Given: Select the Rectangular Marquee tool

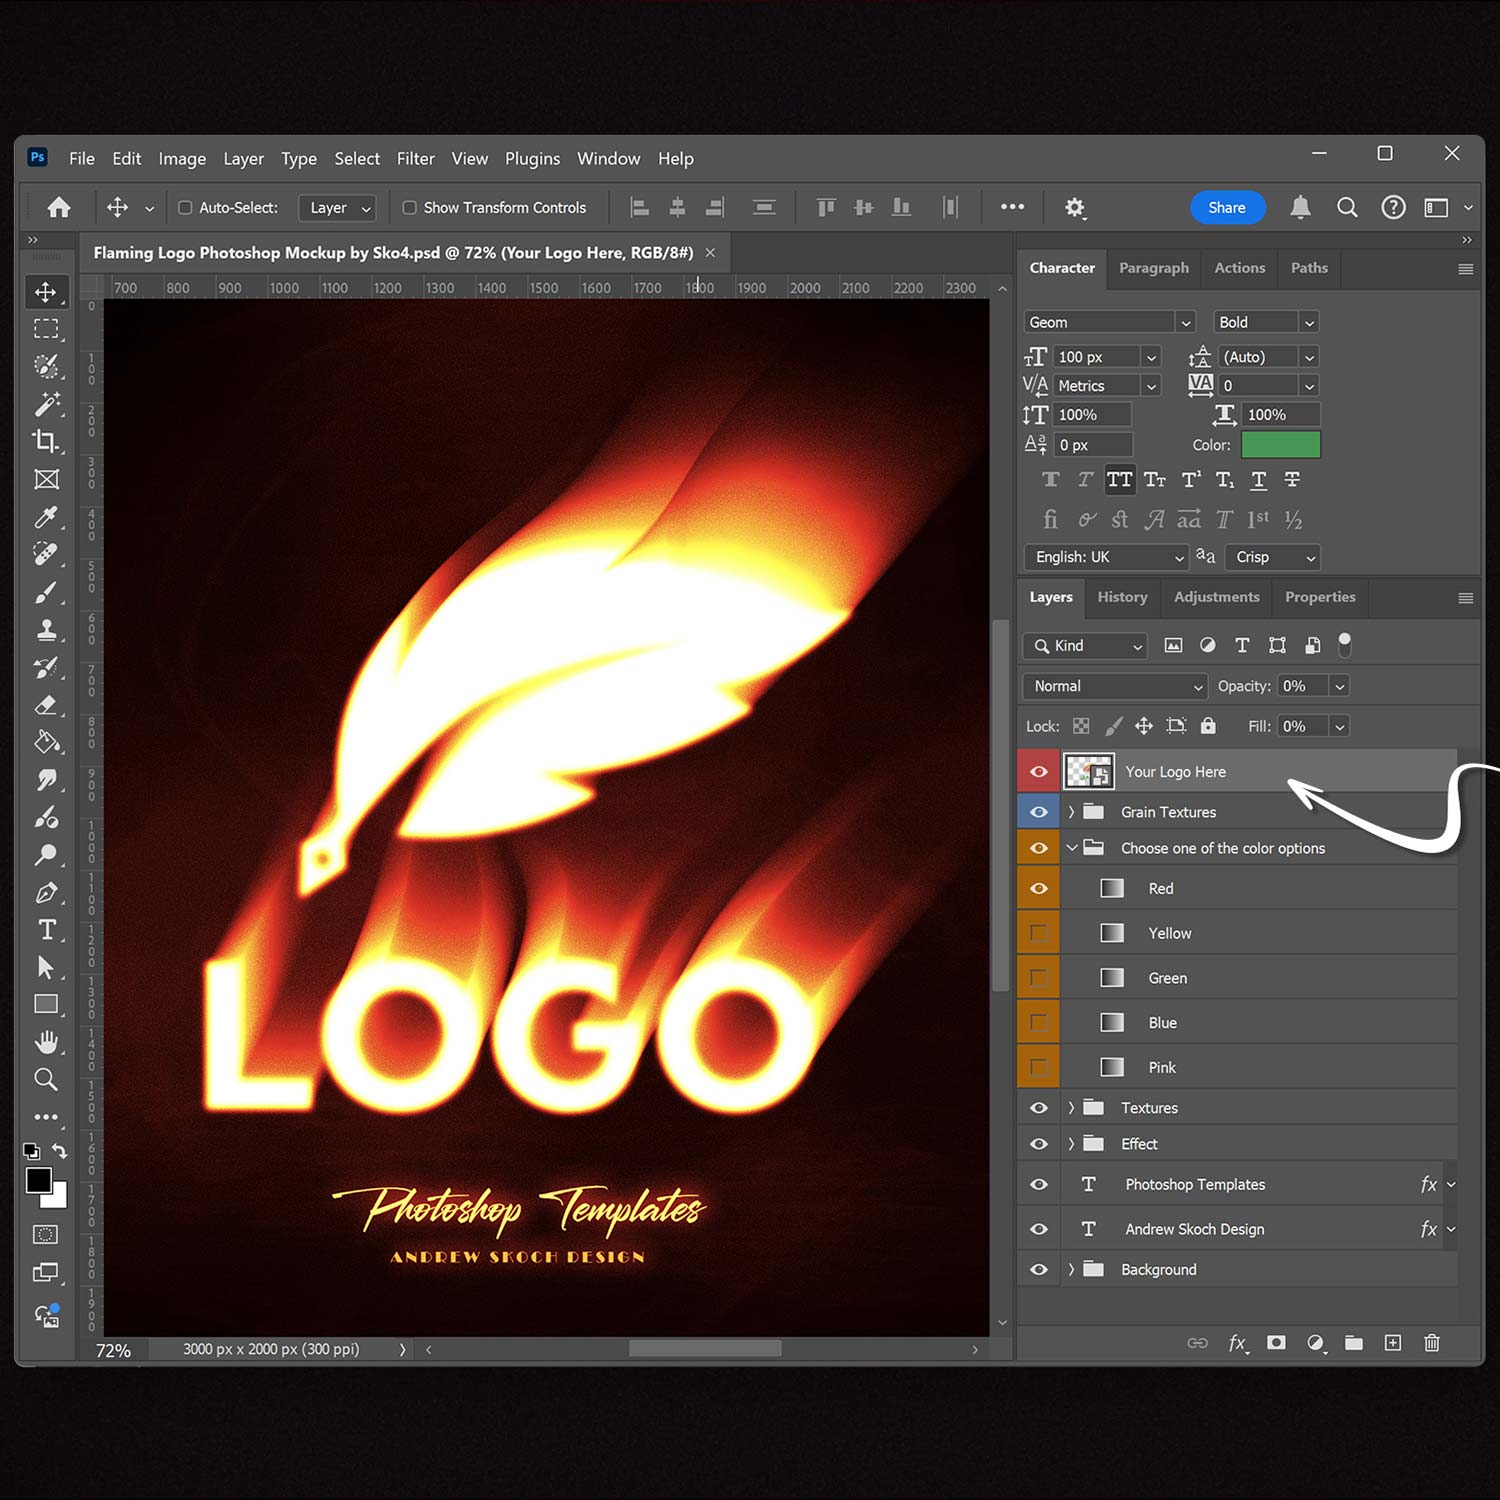Looking at the screenshot, I should 46,329.
